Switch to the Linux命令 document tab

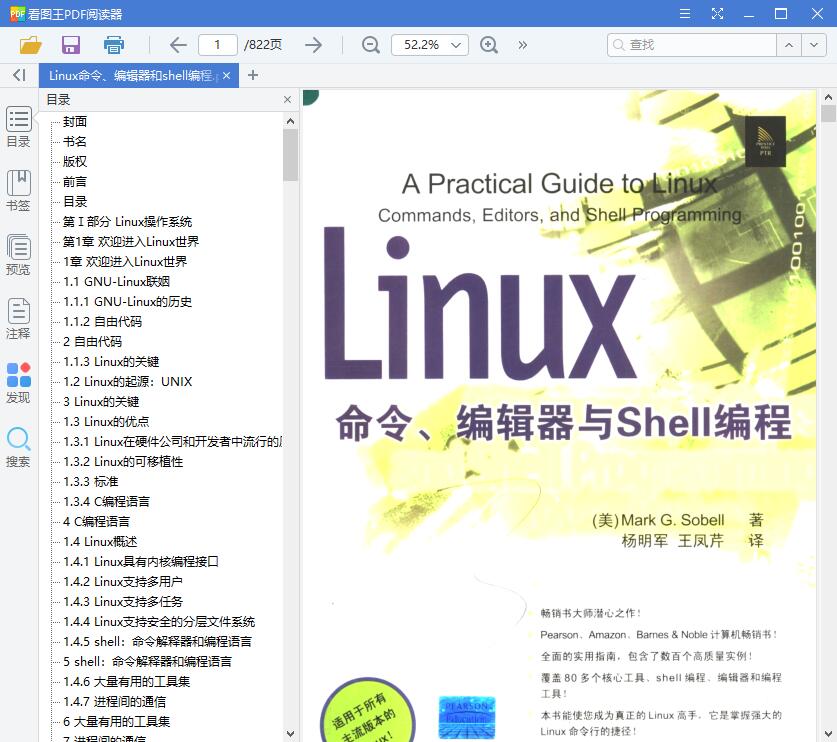[131, 75]
